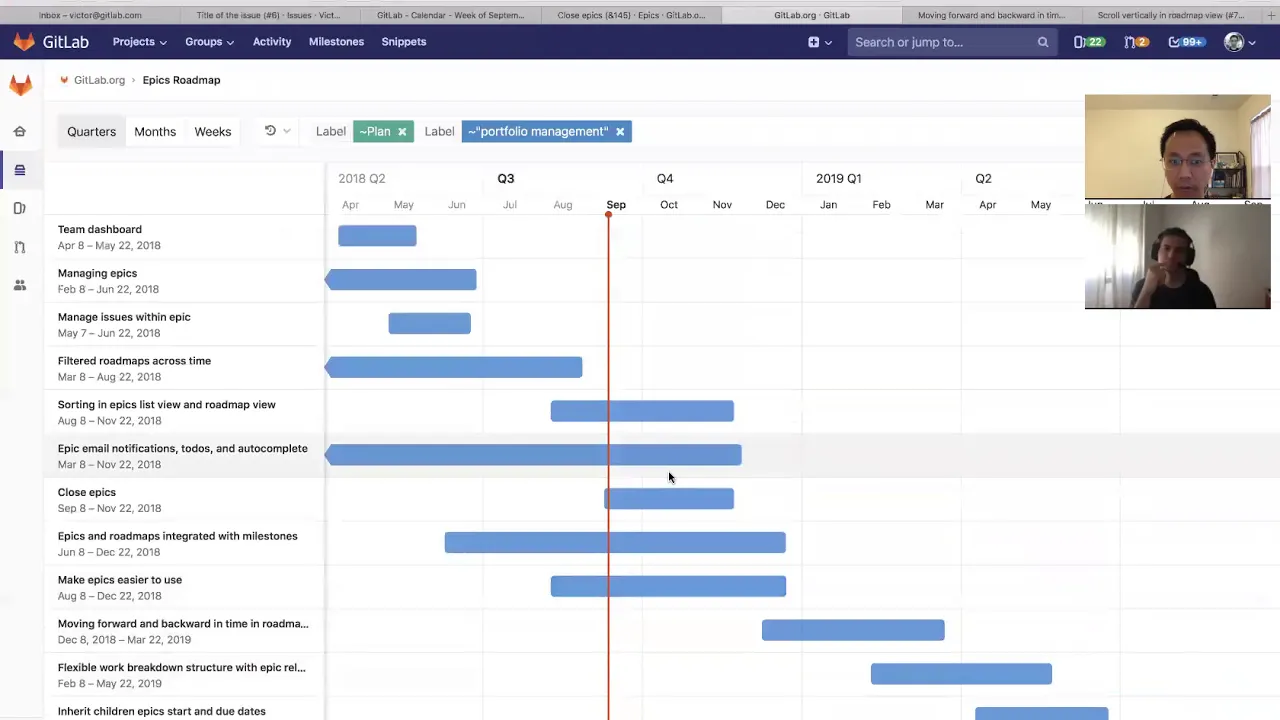Open the new item plus icon
The width and height of the screenshot is (1280, 720).
813,42
